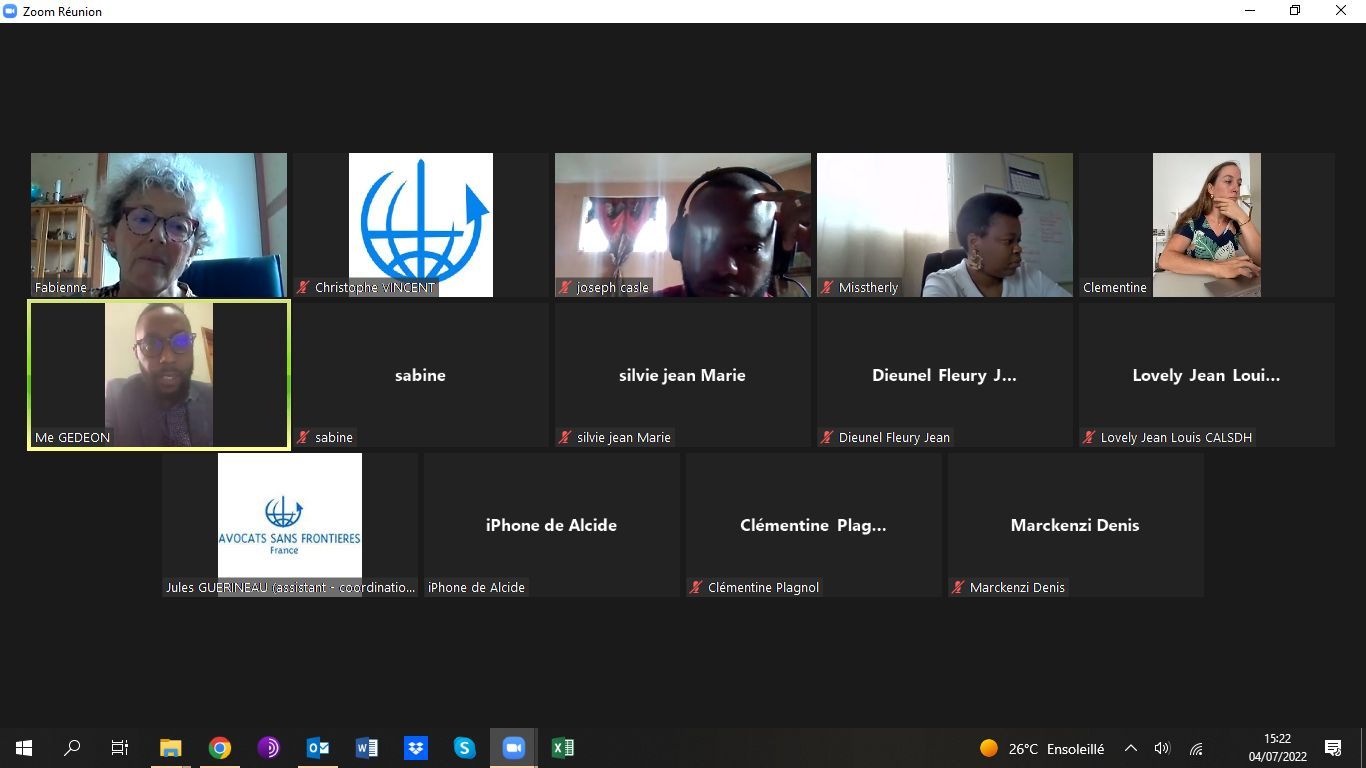Restore down the Zoom Réunion window

(1295, 11)
